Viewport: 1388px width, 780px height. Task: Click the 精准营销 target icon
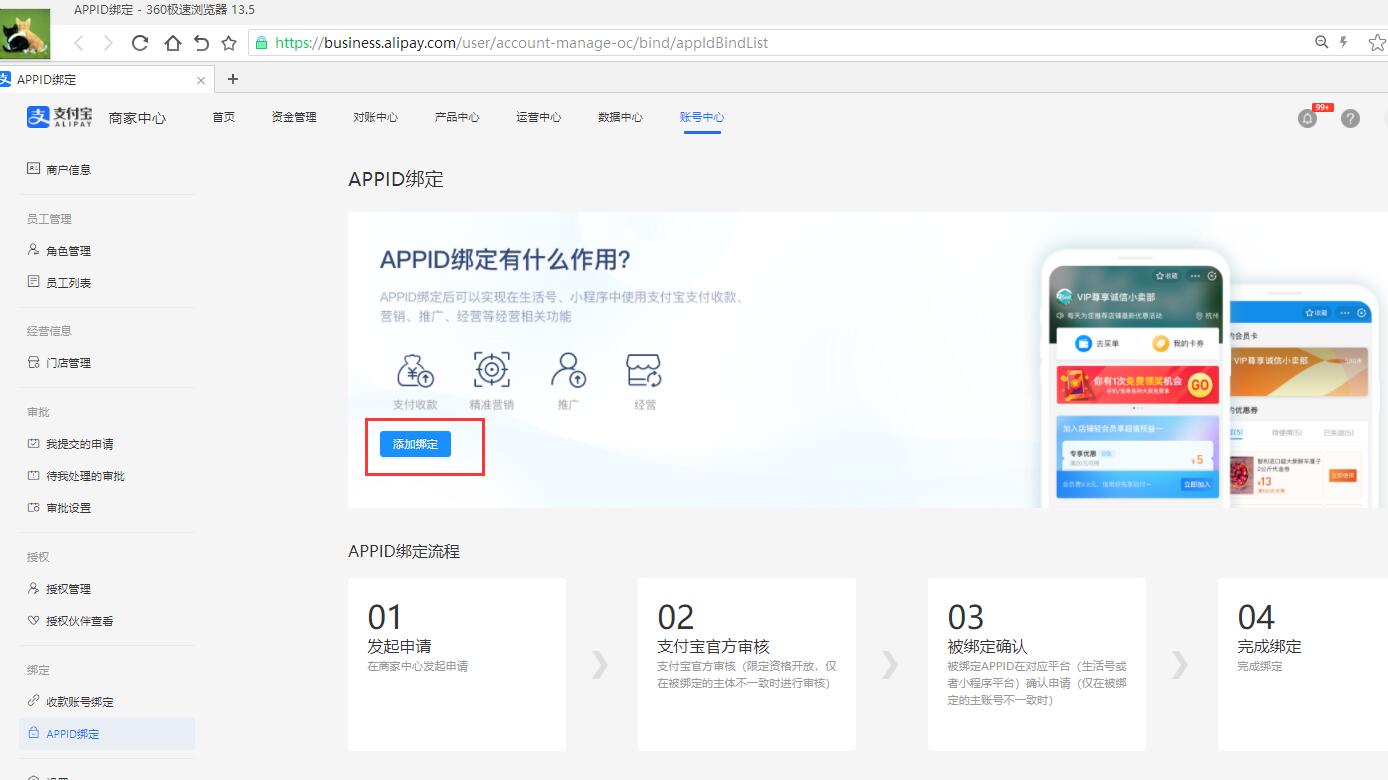[491, 371]
